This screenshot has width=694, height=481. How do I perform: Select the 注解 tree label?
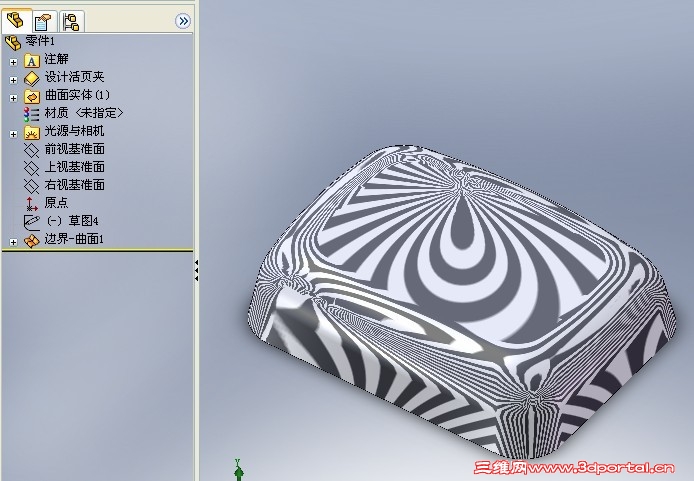tap(56, 59)
